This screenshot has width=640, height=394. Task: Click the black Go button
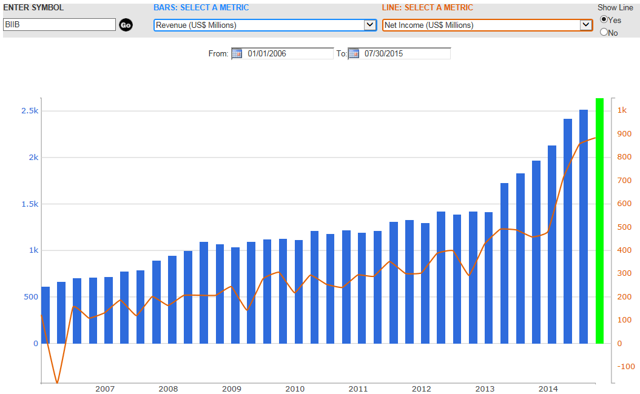[126, 25]
